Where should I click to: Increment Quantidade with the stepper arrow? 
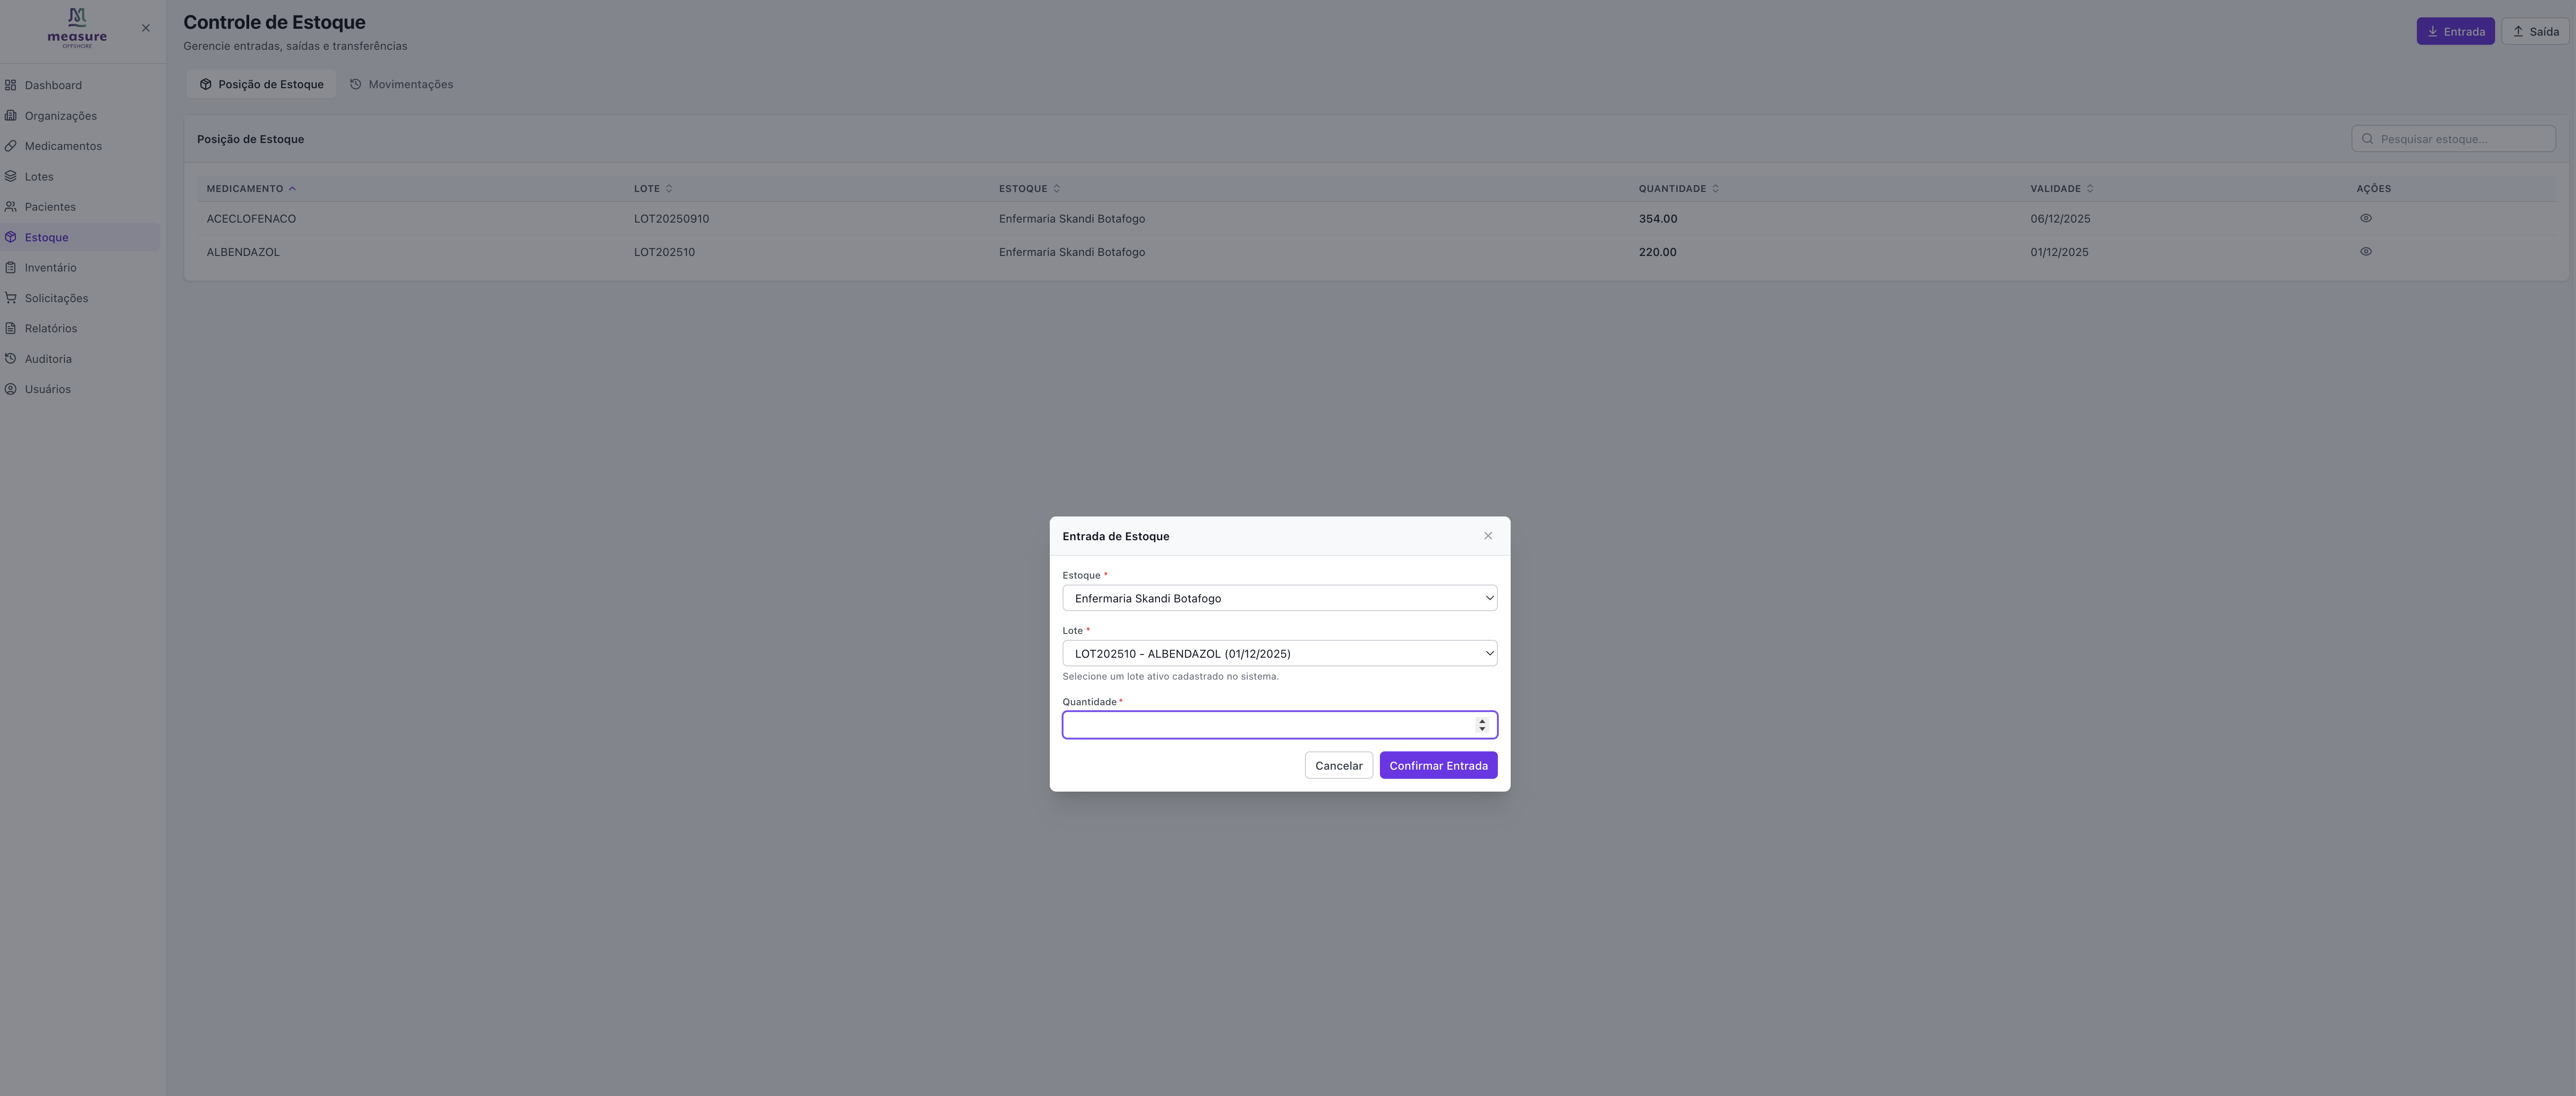point(1482,721)
